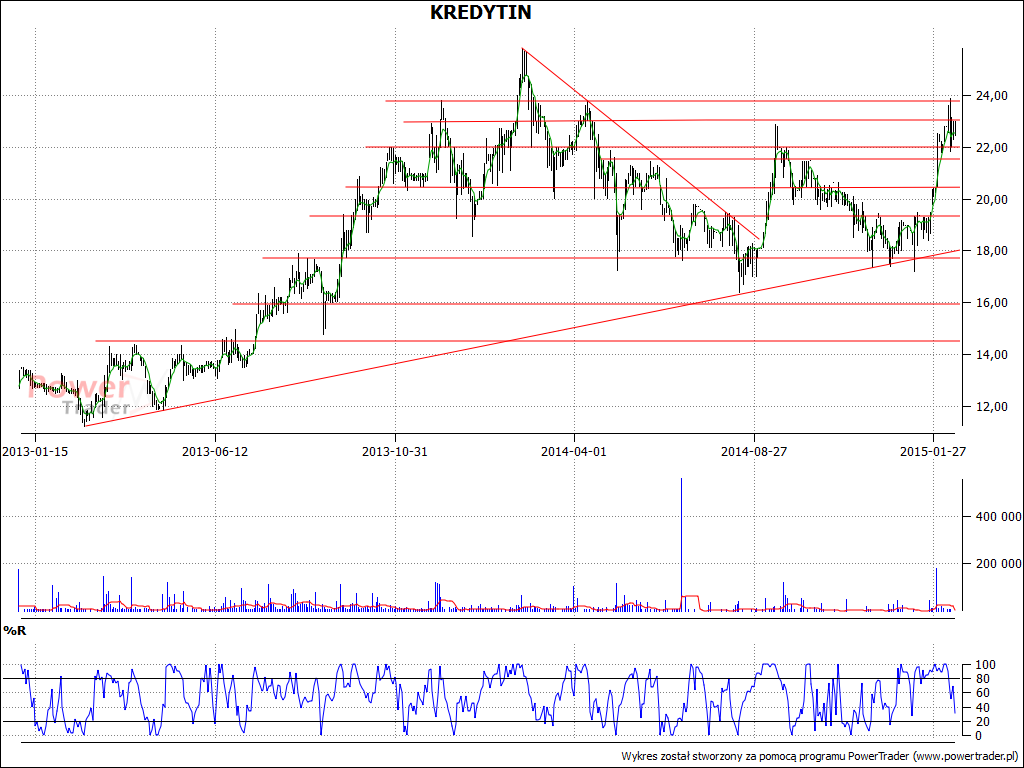Click the PowerTrader credit text in footer
1024x768 pixels.
[x=820, y=756]
